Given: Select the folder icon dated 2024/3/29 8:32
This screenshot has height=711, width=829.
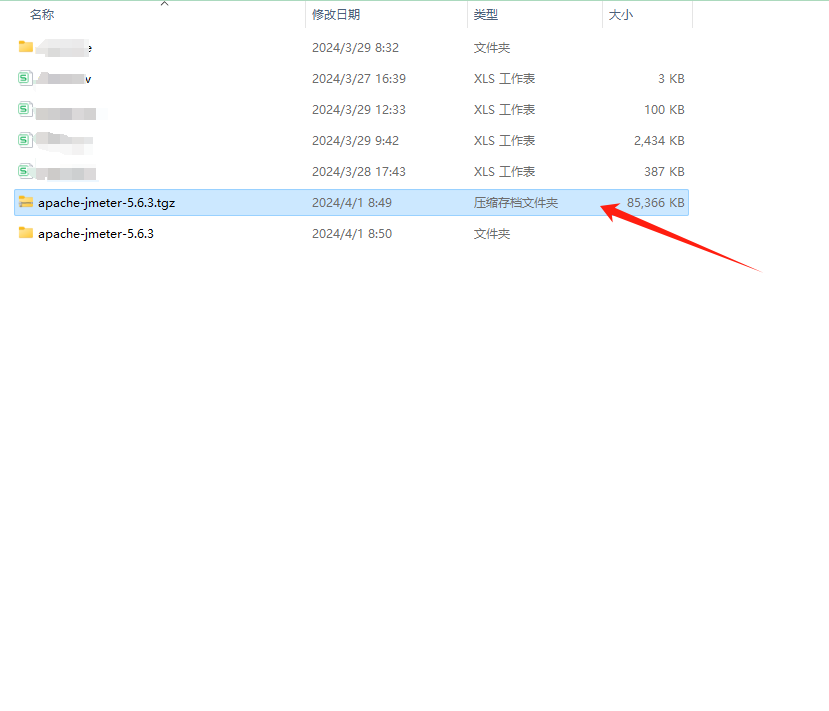Looking at the screenshot, I should coord(26,47).
